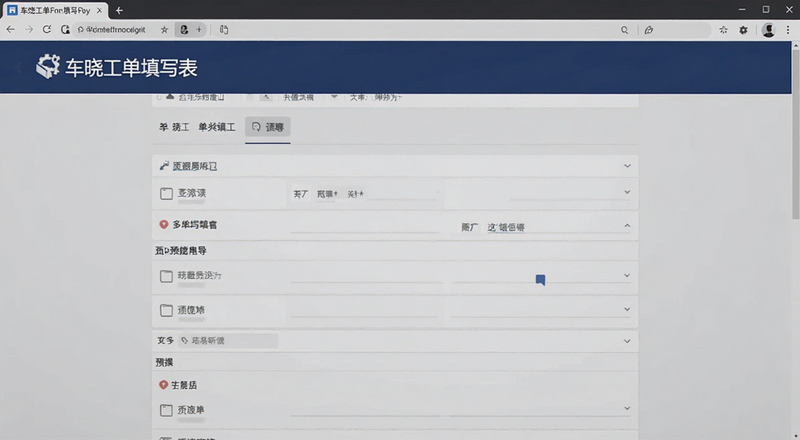Screen dimensions: 800x440
Task: Click the site info icon in the address bar
Action: click(x=81, y=30)
